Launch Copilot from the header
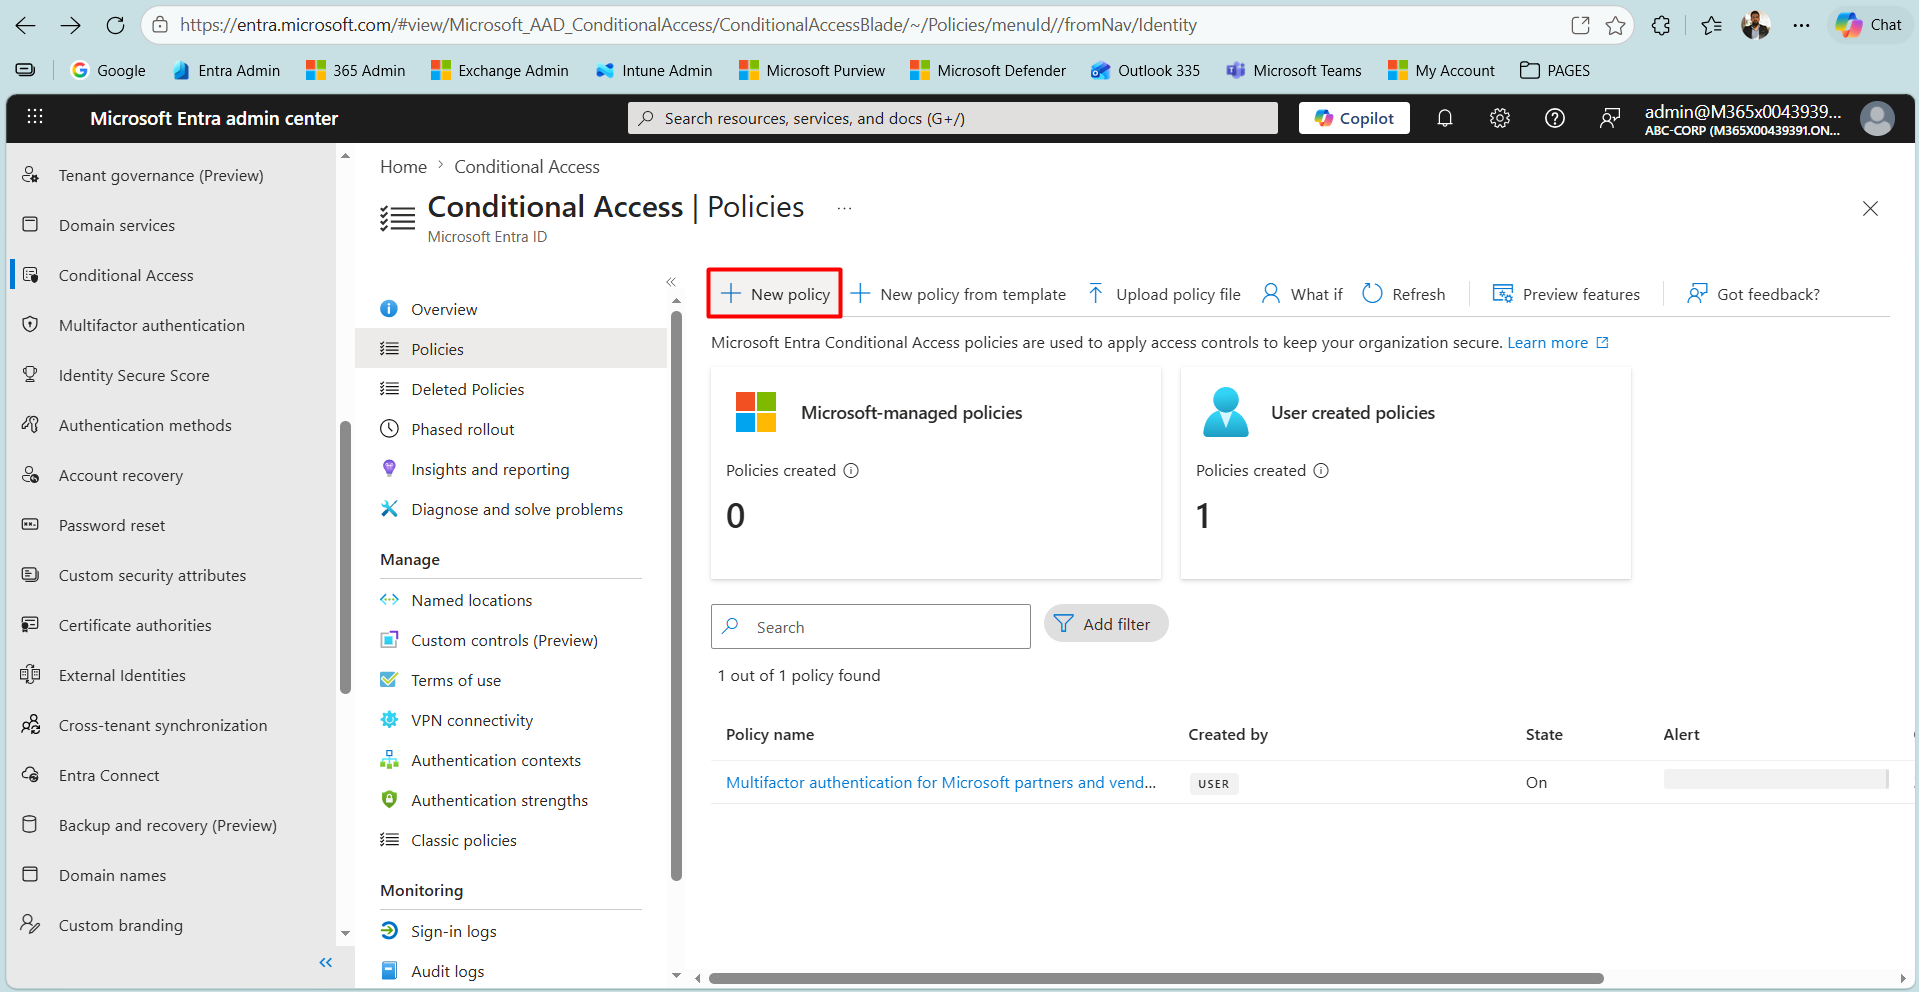This screenshot has width=1919, height=992. pos(1354,118)
